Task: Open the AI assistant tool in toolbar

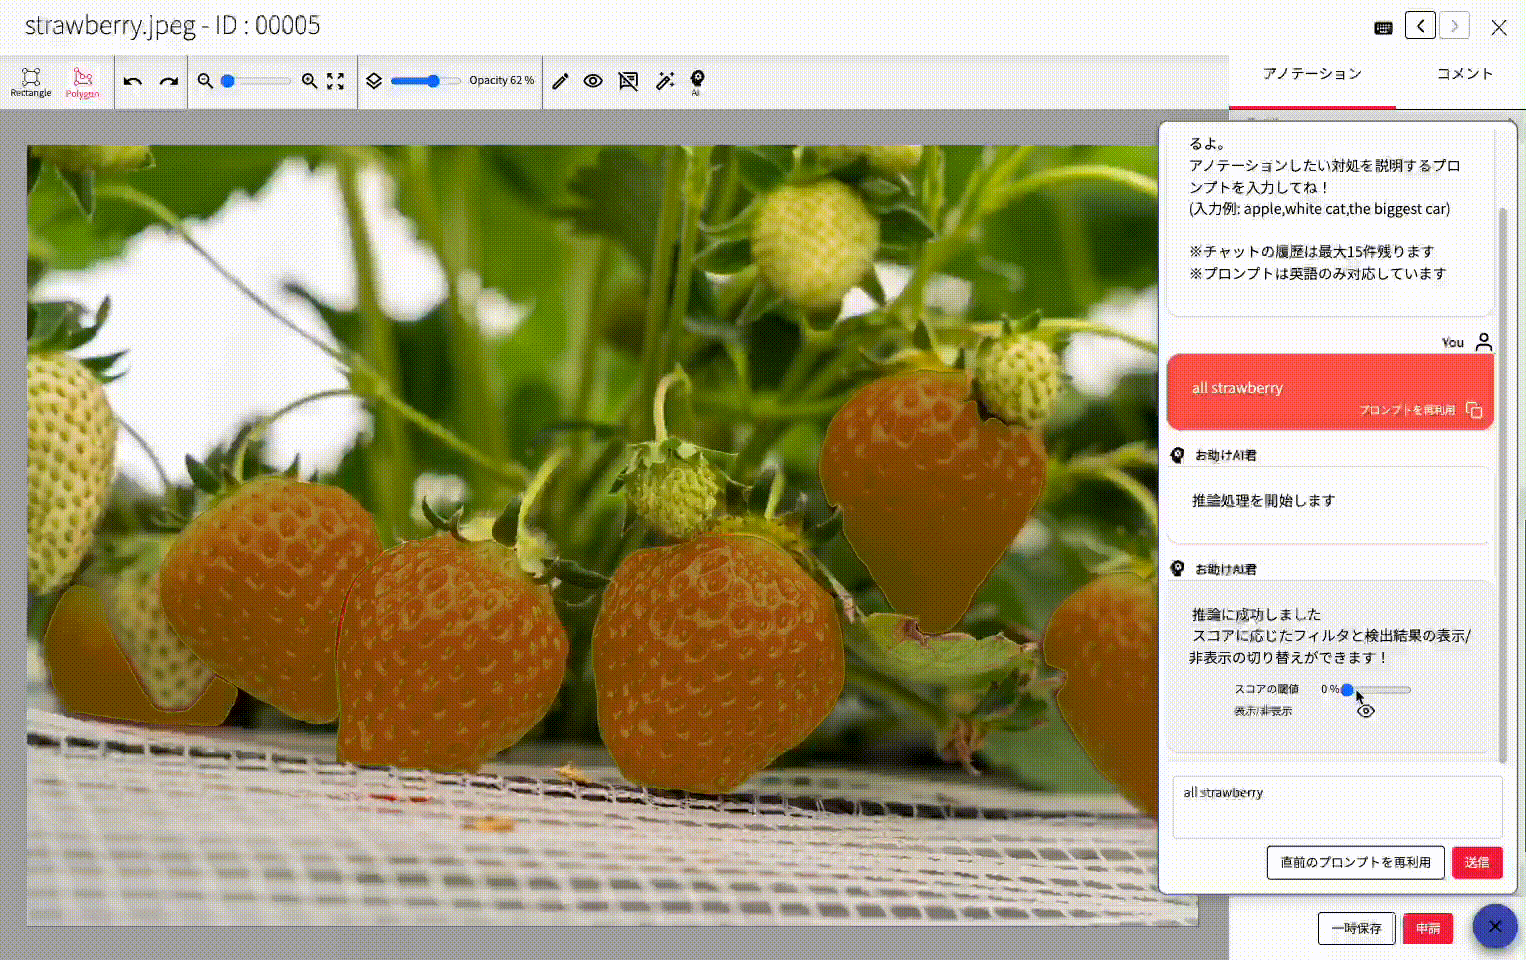Action: click(697, 82)
